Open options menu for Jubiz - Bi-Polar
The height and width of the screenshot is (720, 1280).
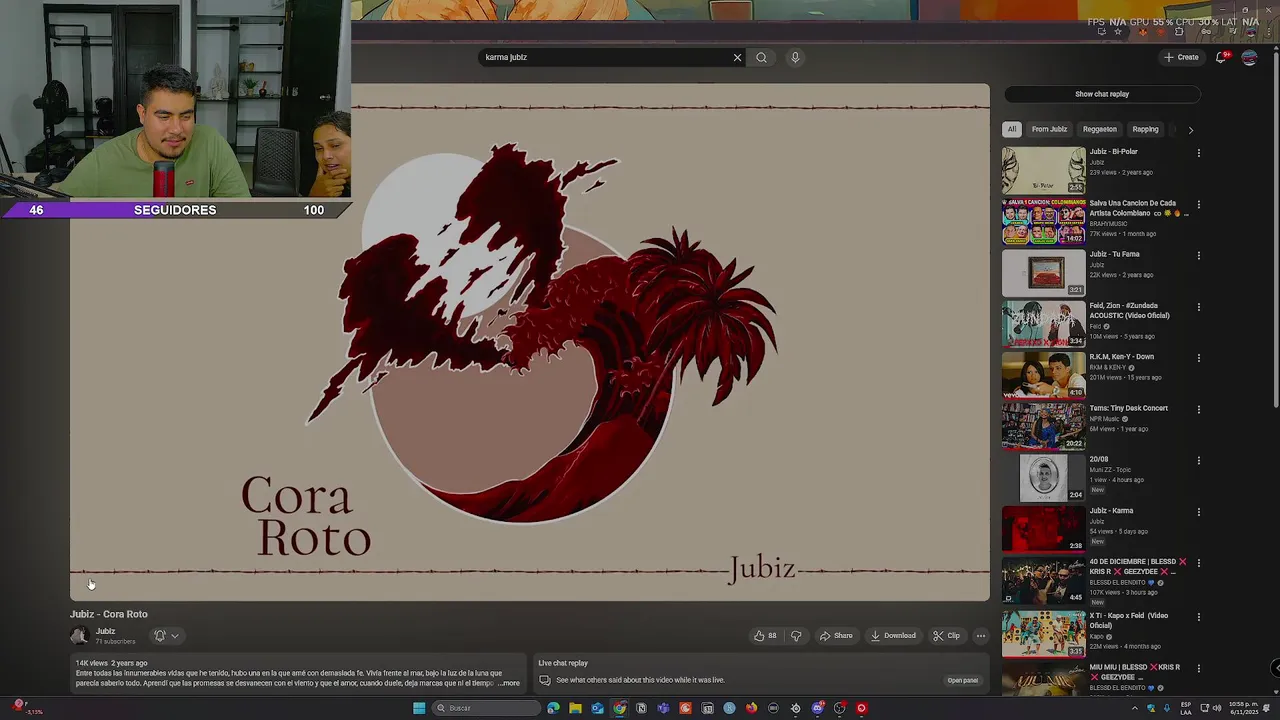[1198, 153]
